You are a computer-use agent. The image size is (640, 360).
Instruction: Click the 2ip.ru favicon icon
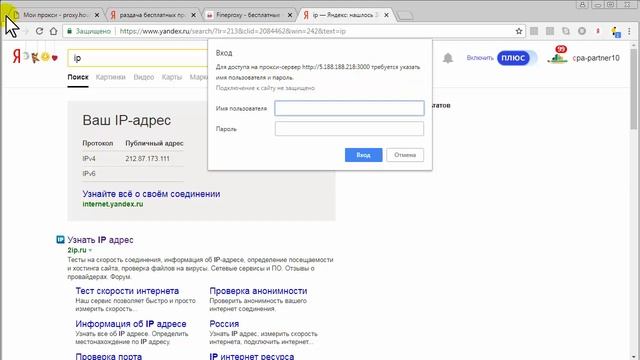(x=60, y=240)
